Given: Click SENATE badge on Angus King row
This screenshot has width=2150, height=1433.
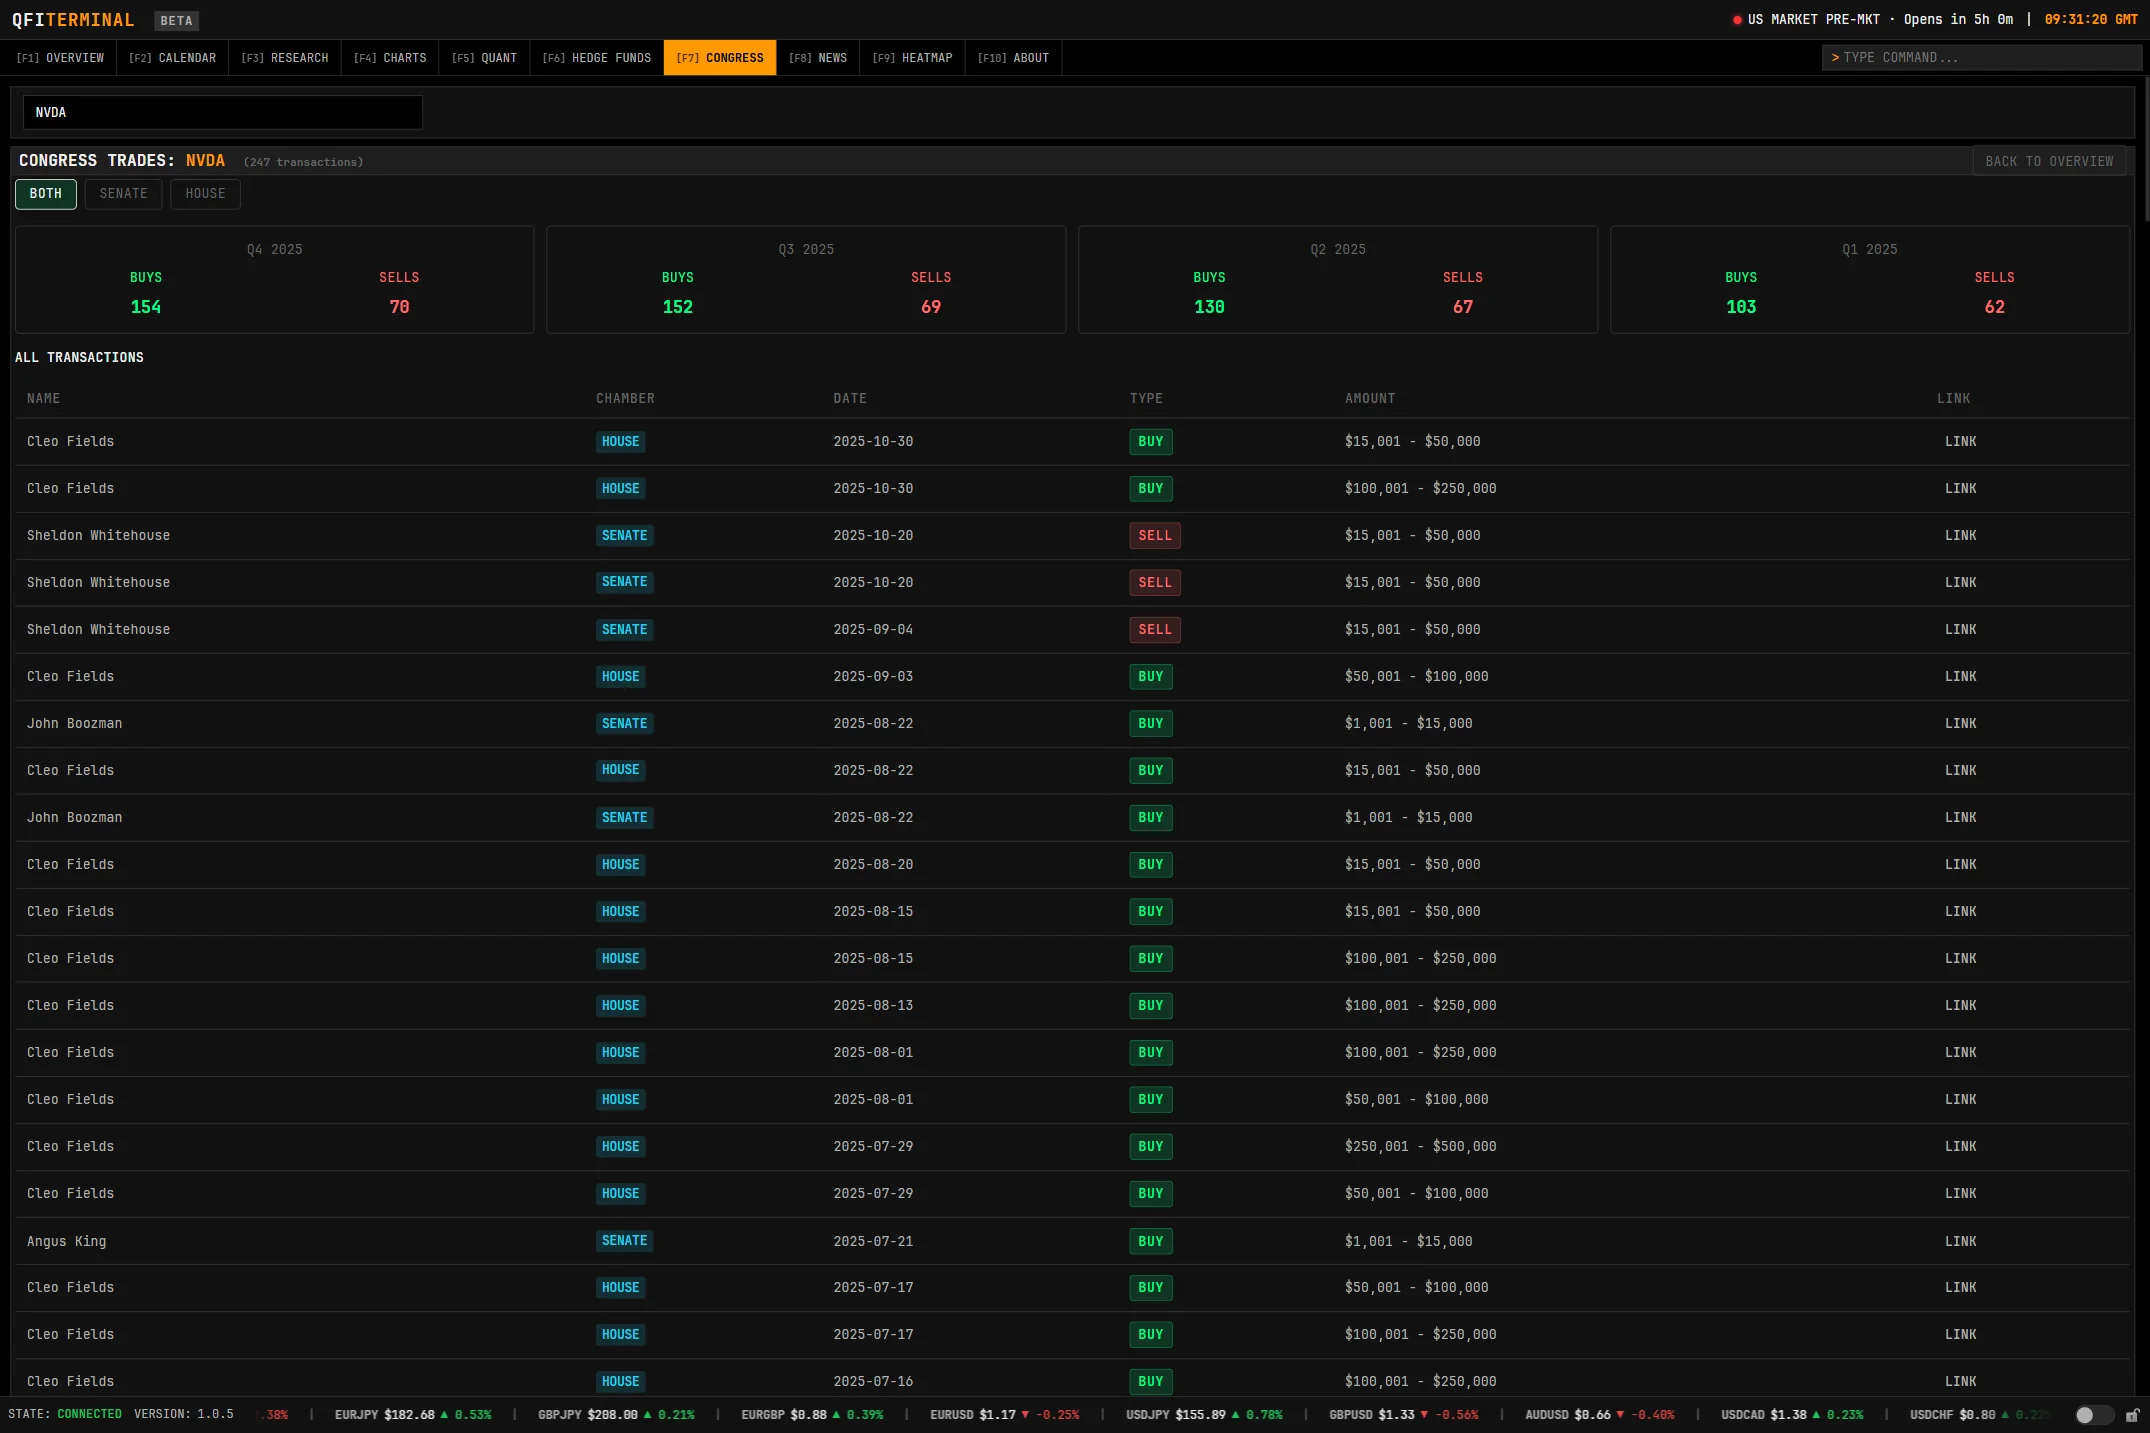Looking at the screenshot, I should tap(624, 1241).
